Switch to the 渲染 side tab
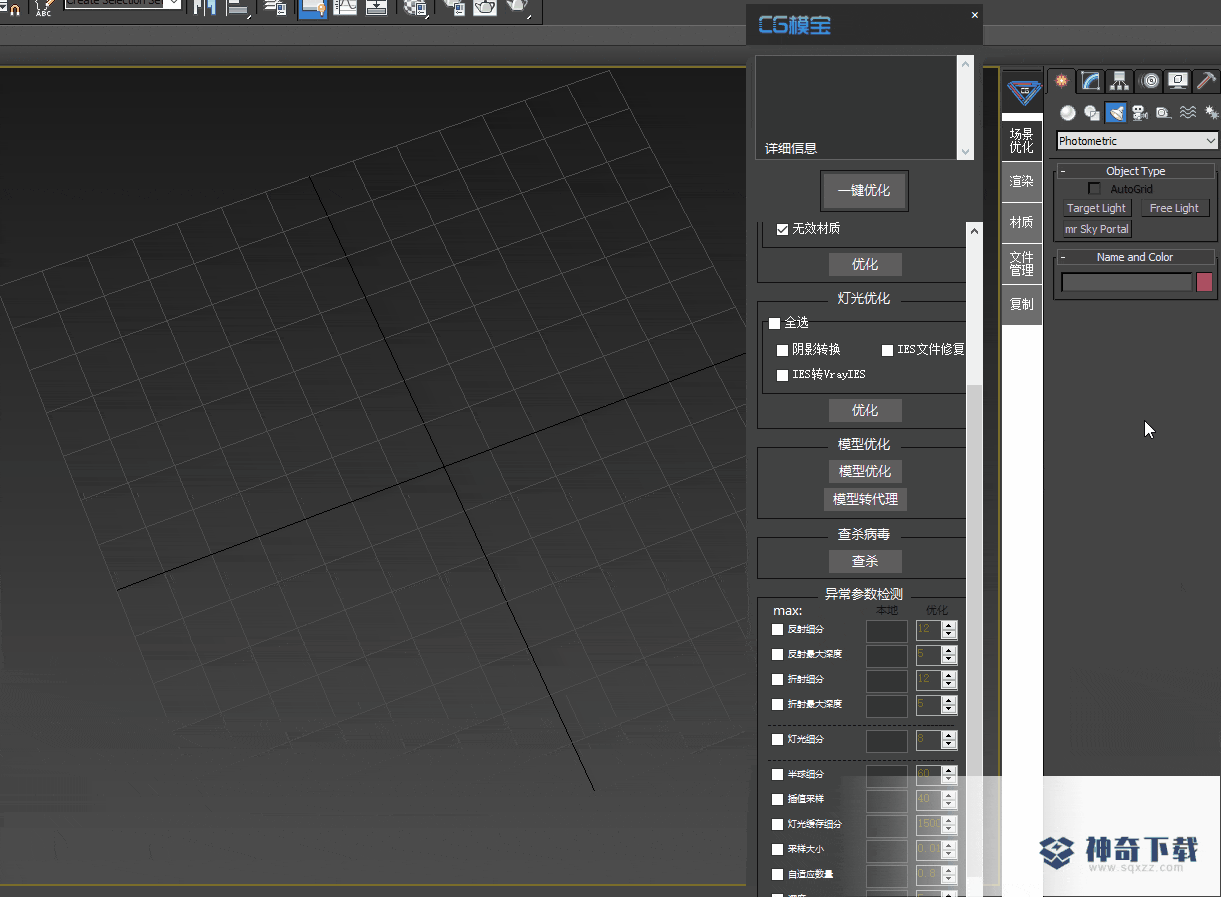The height and width of the screenshot is (897, 1221). [1021, 181]
